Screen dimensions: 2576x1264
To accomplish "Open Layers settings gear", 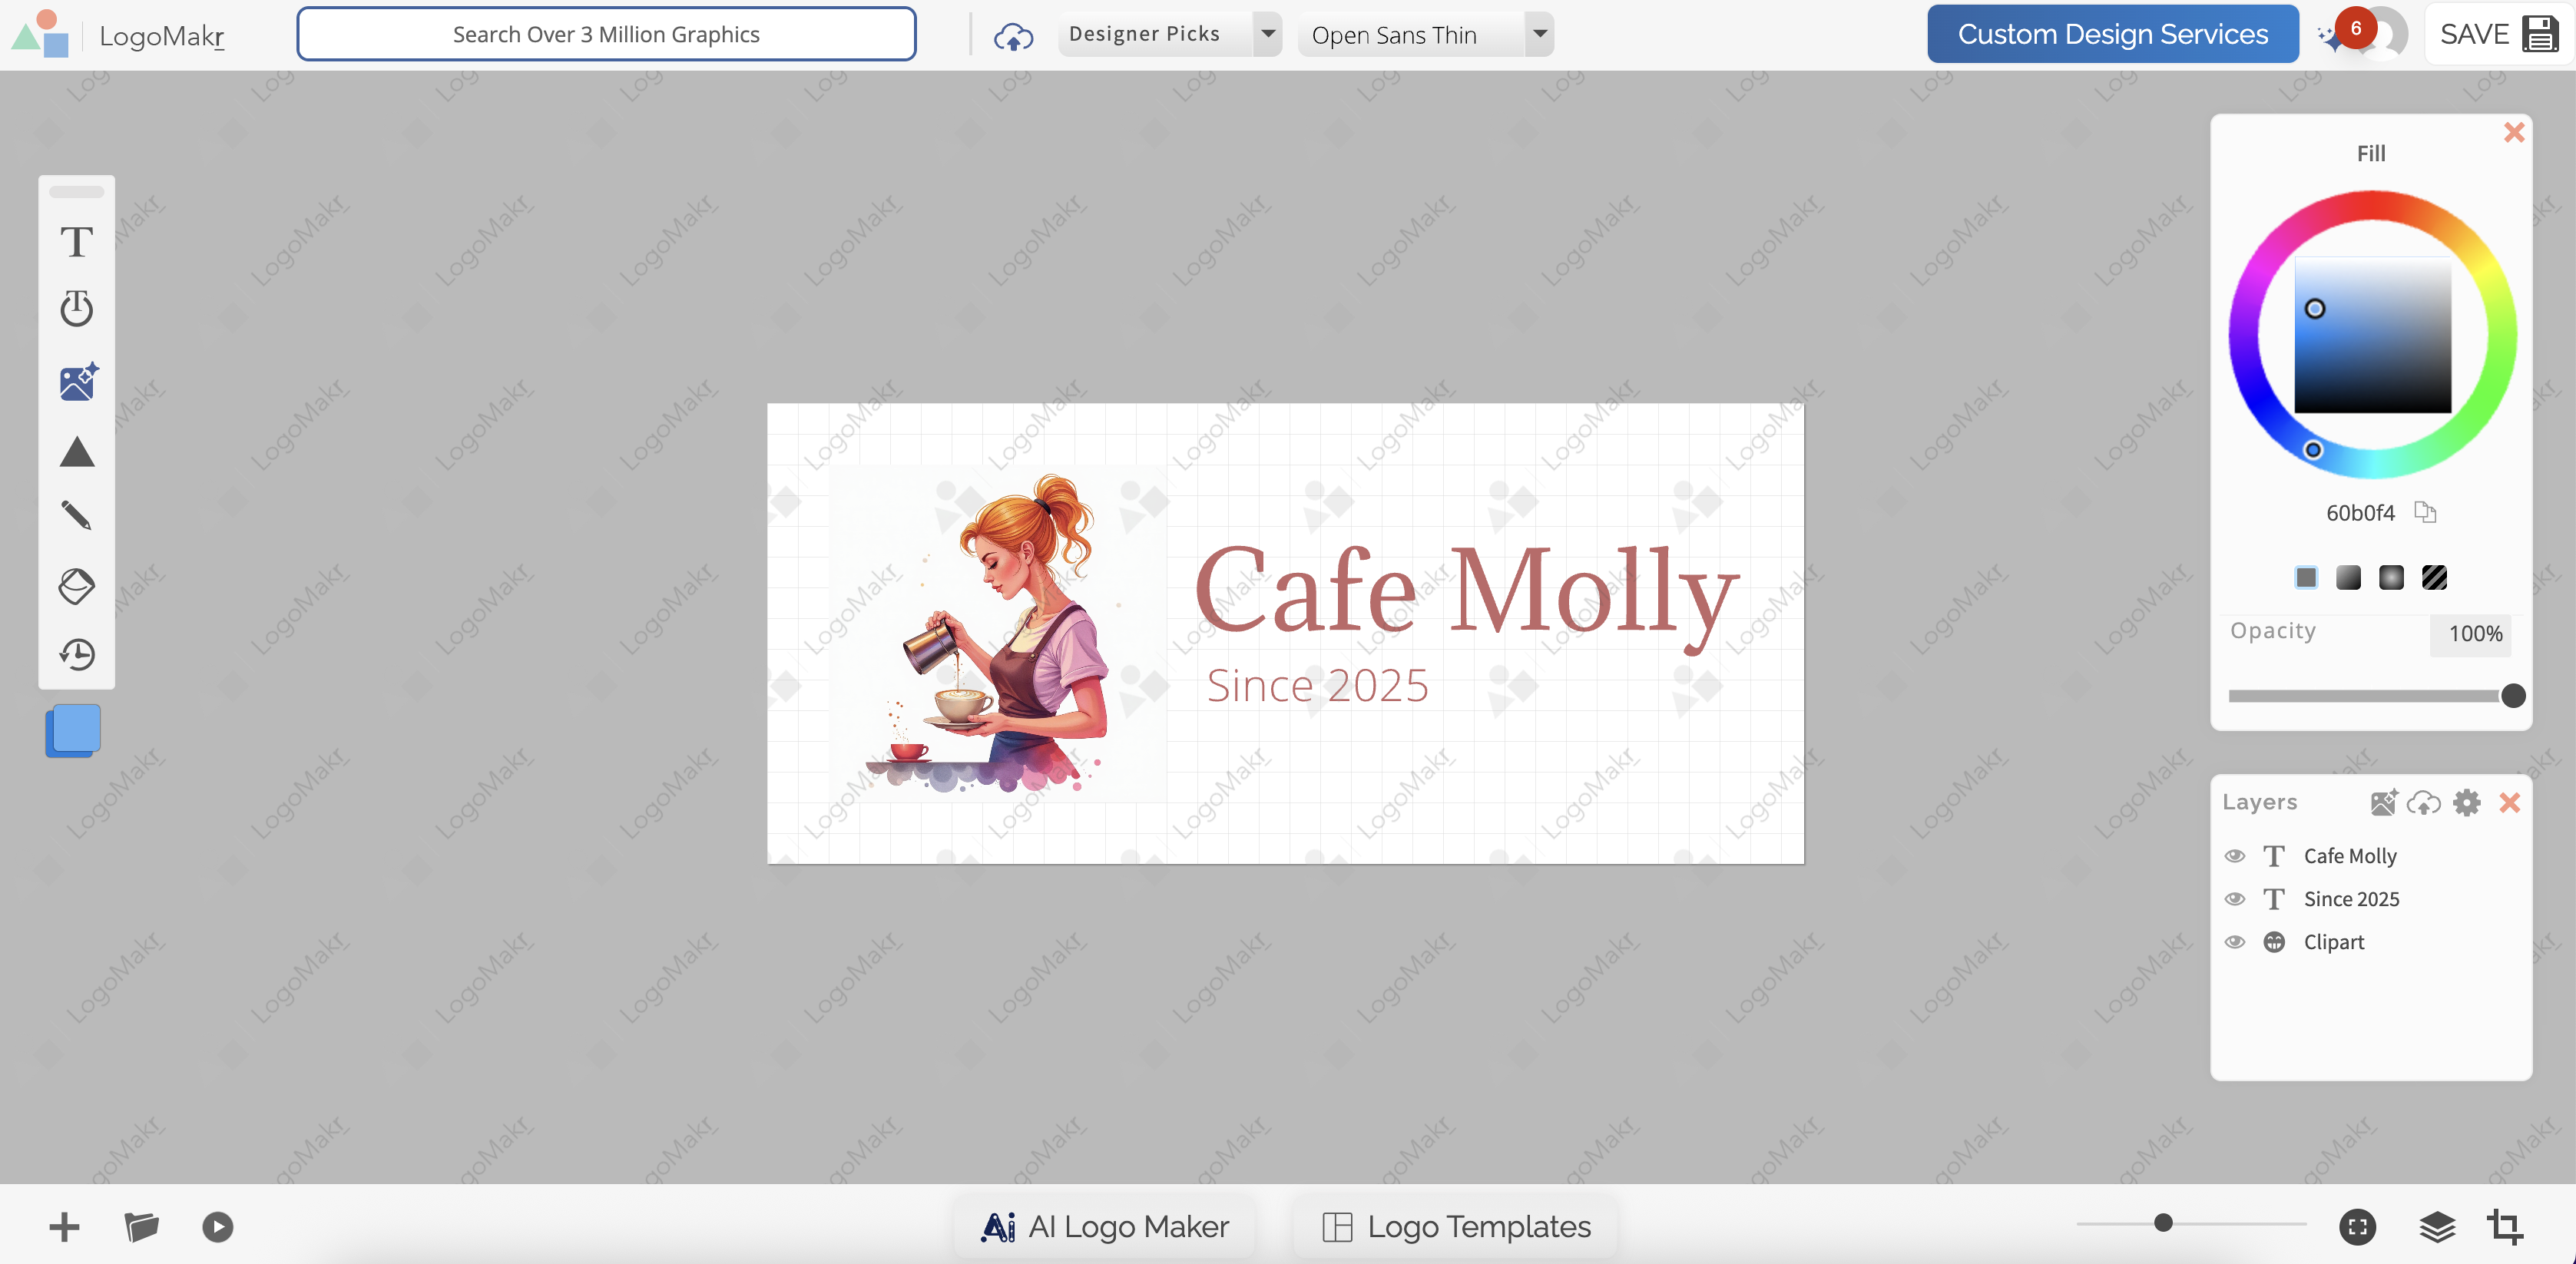I will coord(2467,802).
